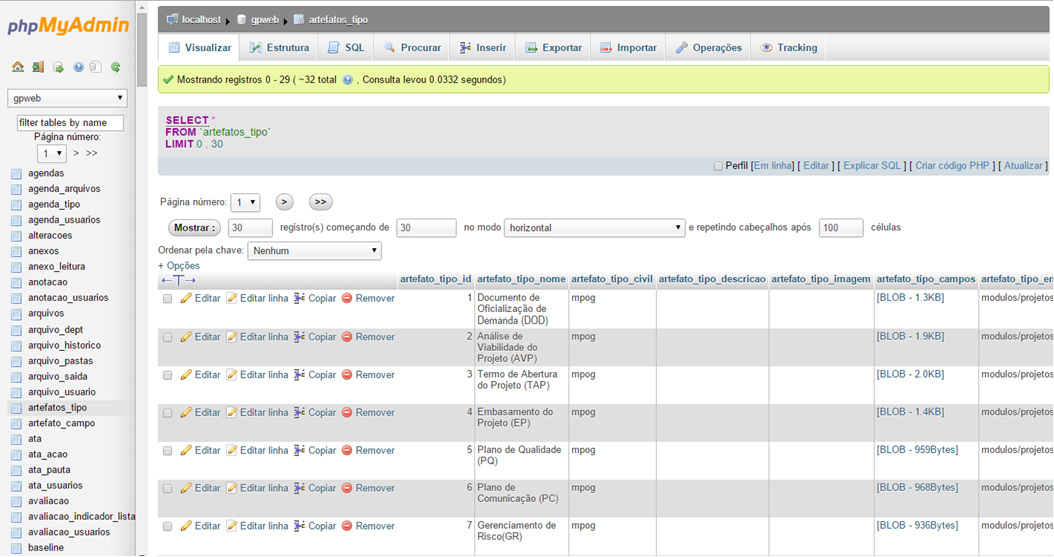
Task: Tick the checkbox for row 7
Action: 168,526
